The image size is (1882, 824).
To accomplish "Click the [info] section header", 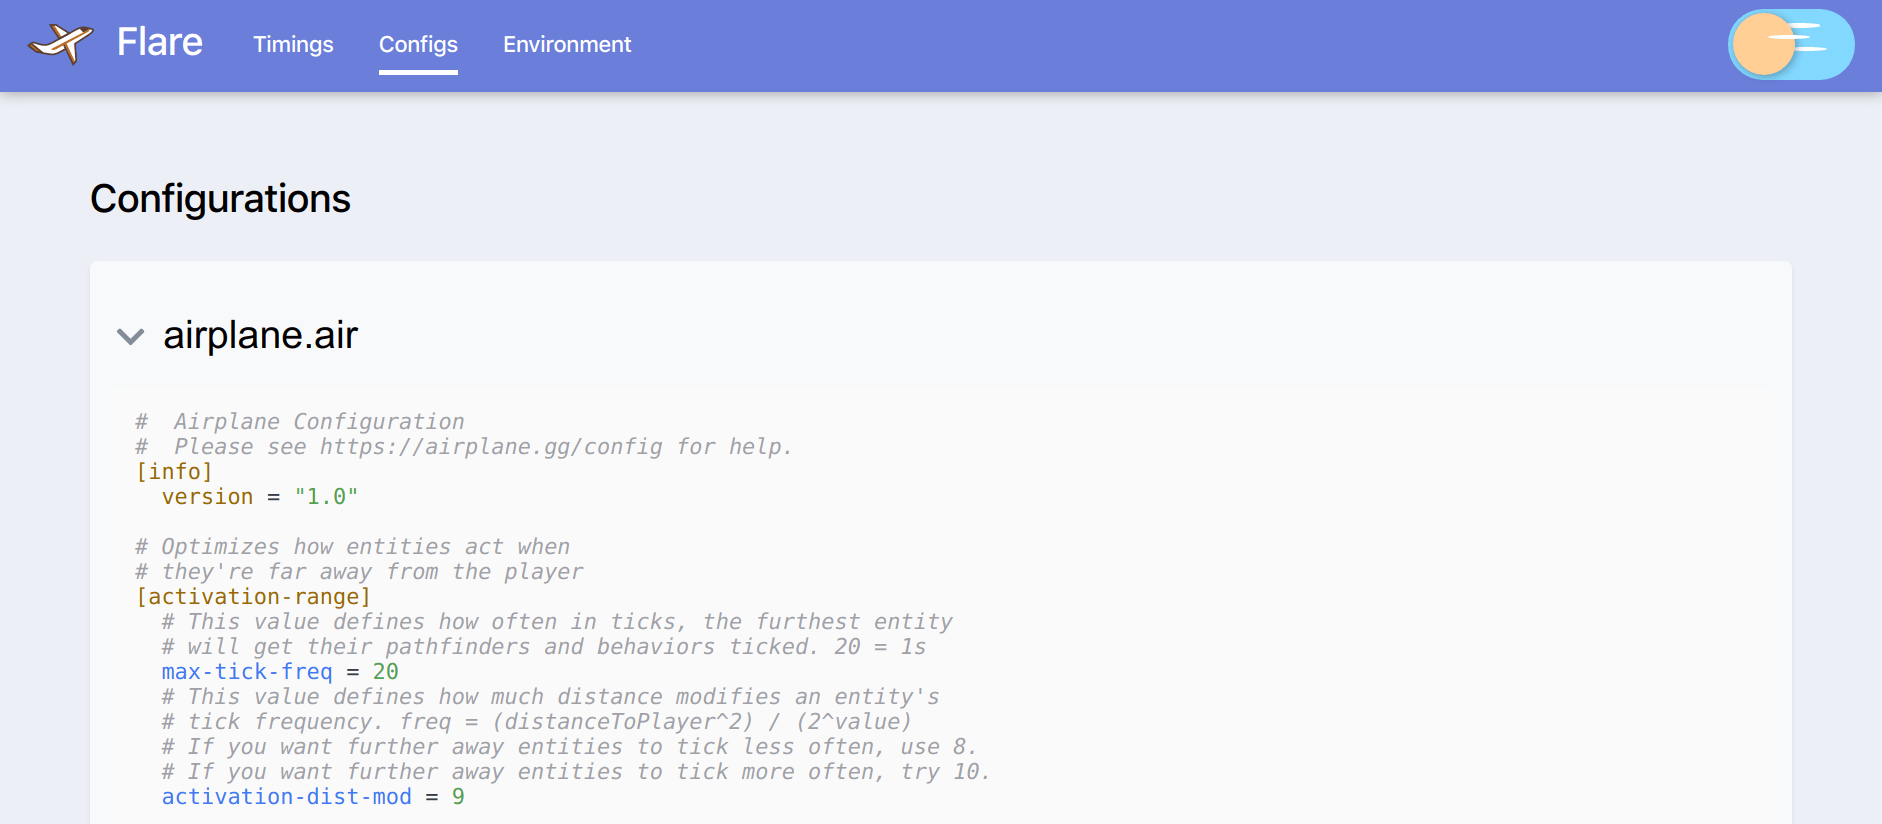I will 174,472.
